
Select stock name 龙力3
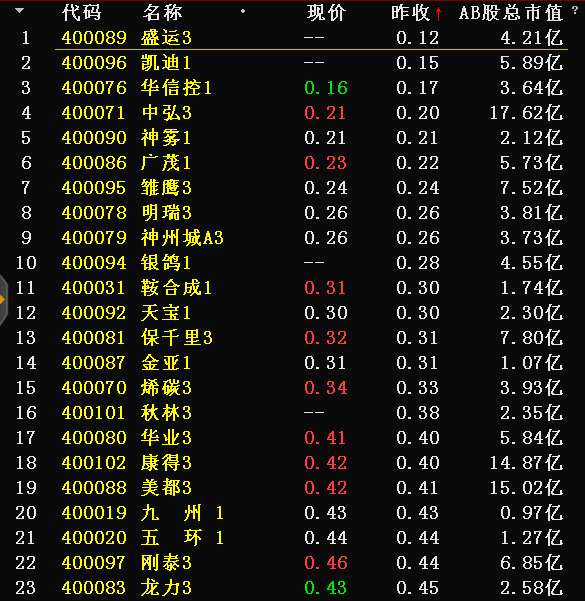pyautogui.click(x=166, y=588)
